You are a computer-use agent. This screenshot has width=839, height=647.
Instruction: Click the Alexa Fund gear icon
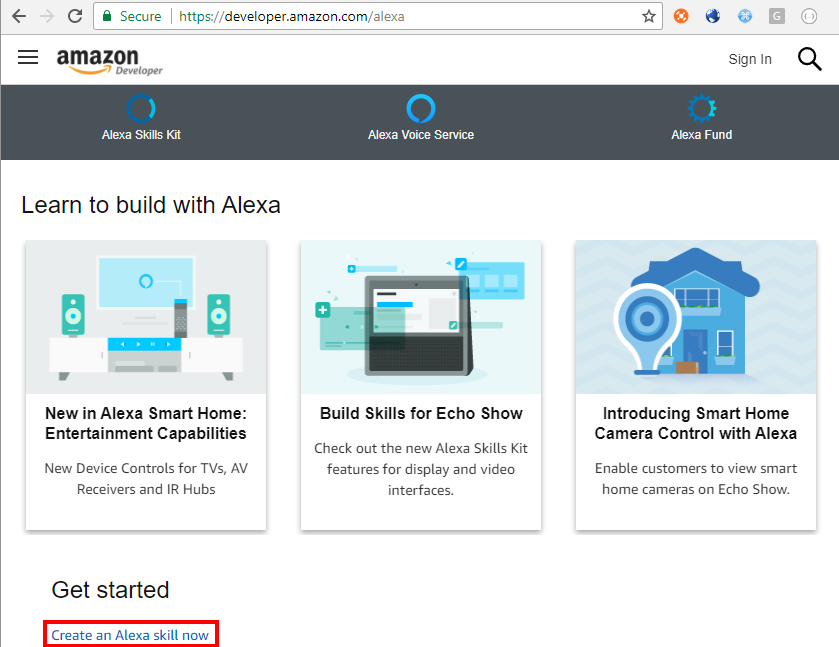coord(701,108)
